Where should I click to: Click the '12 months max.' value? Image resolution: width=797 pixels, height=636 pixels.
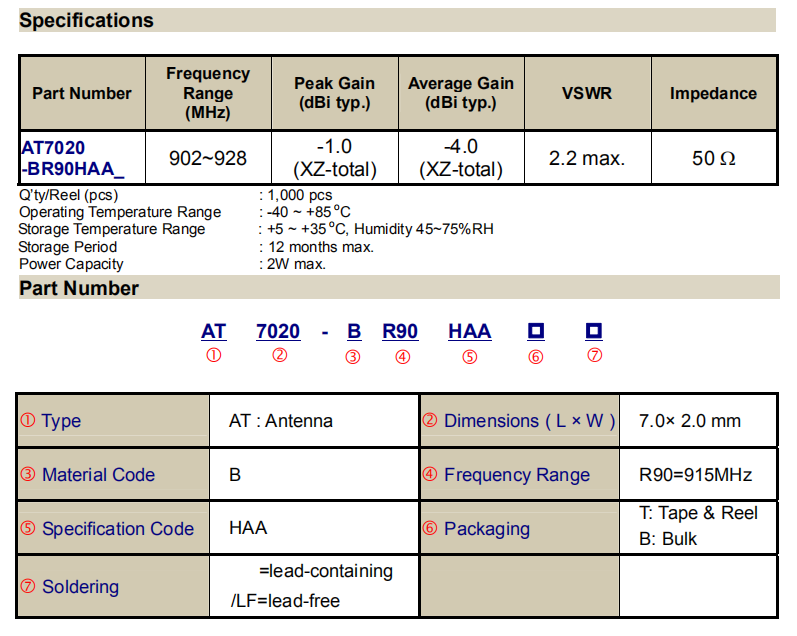click(x=321, y=247)
